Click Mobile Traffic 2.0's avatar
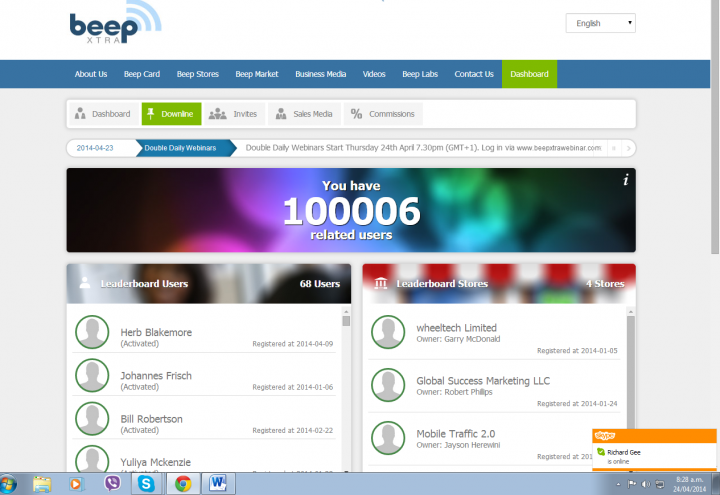 (388, 438)
